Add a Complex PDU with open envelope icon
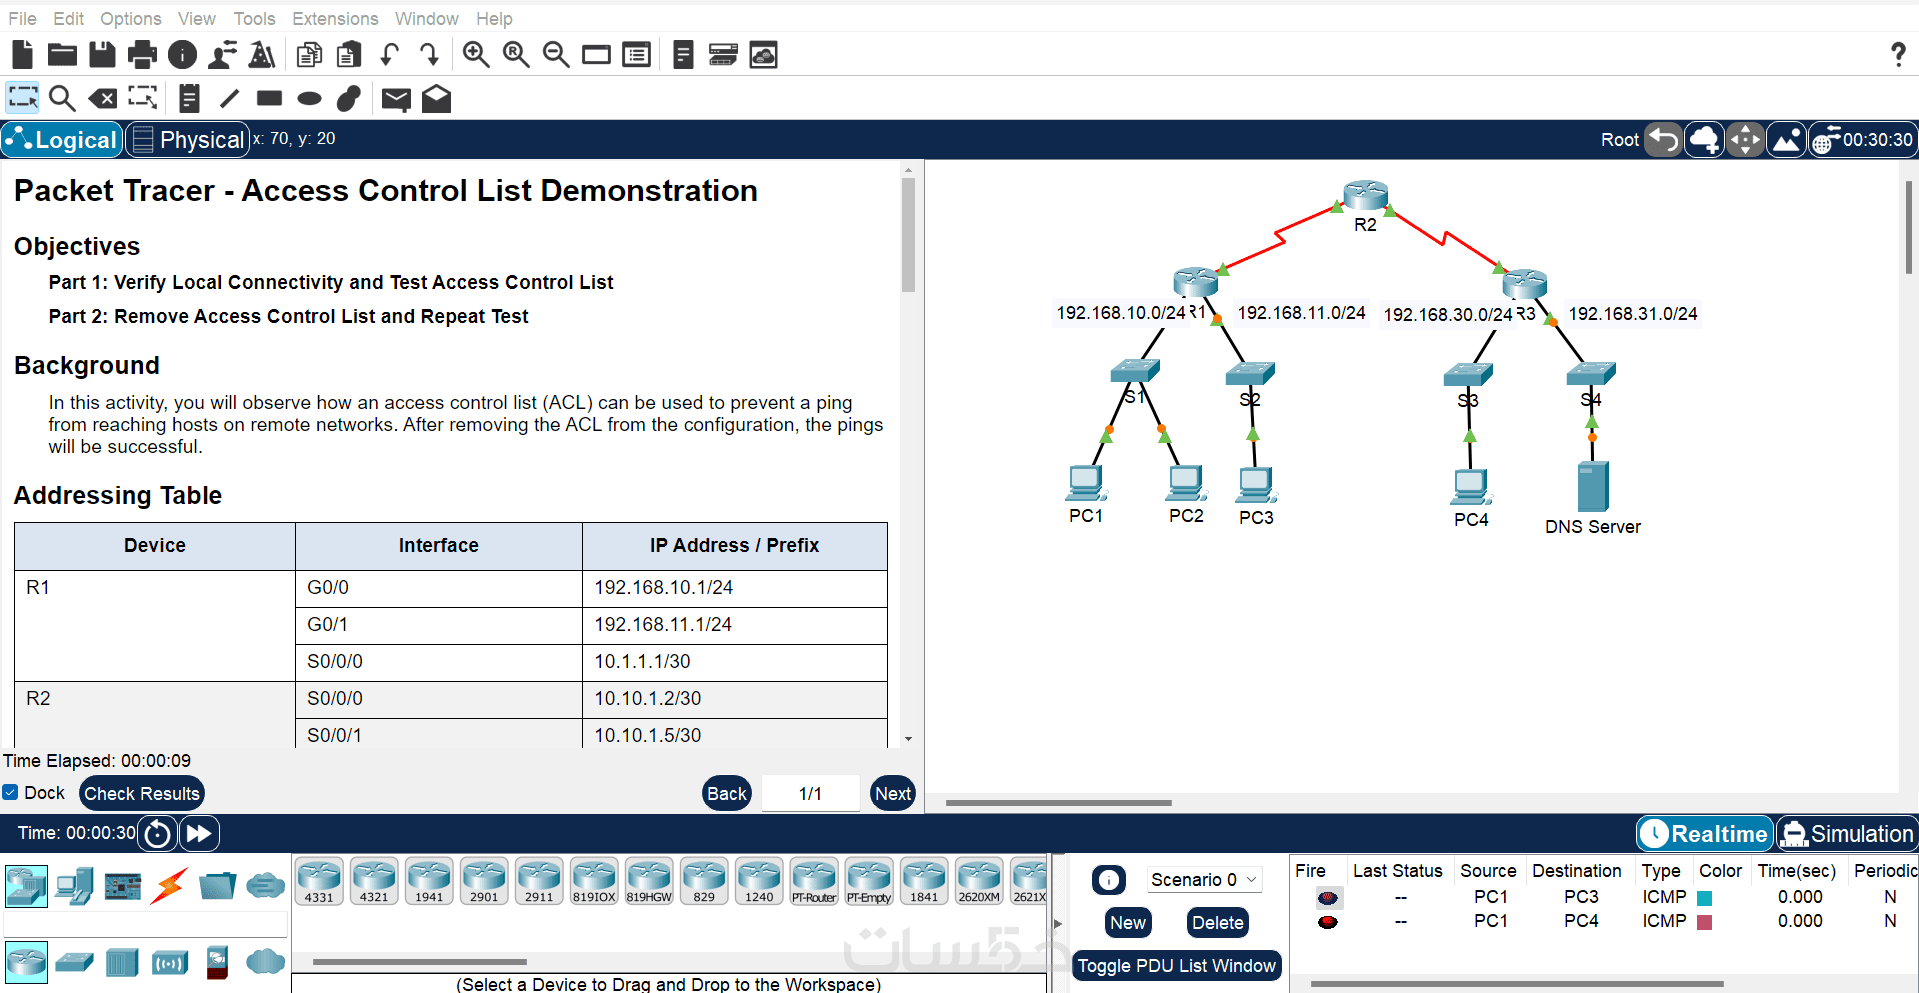 tap(436, 98)
